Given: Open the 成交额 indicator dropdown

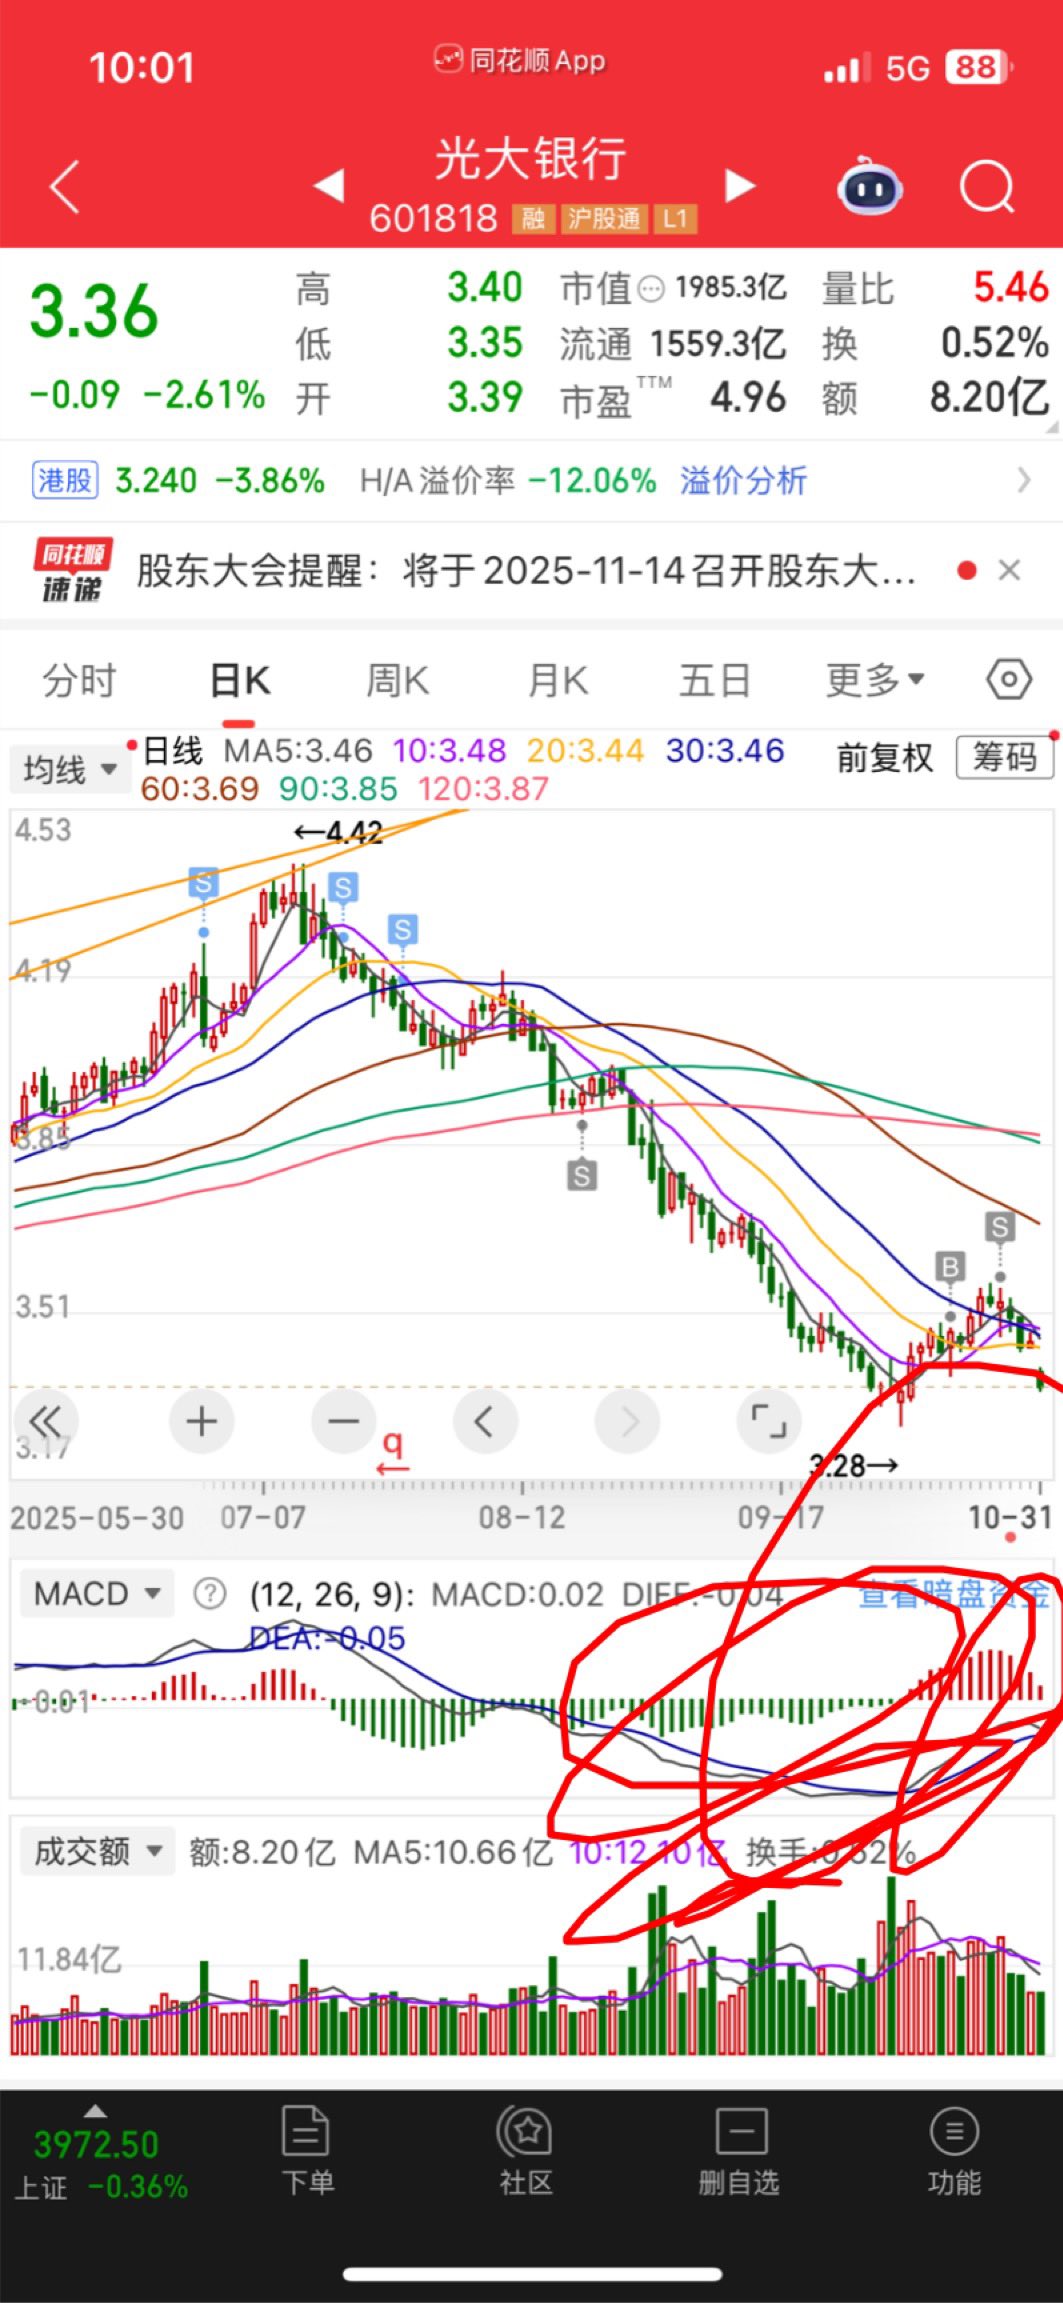Looking at the screenshot, I should click(97, 1851).
